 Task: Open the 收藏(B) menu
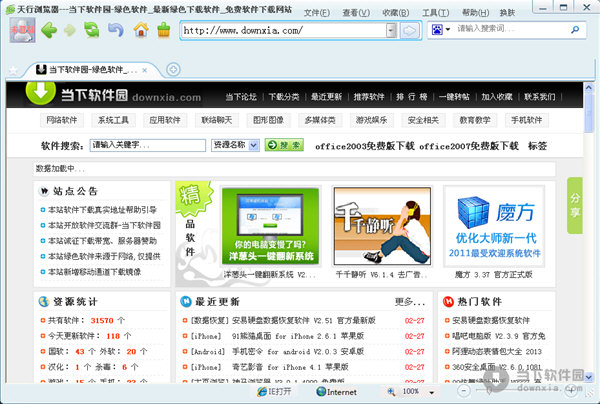click(x=396, y=13)
